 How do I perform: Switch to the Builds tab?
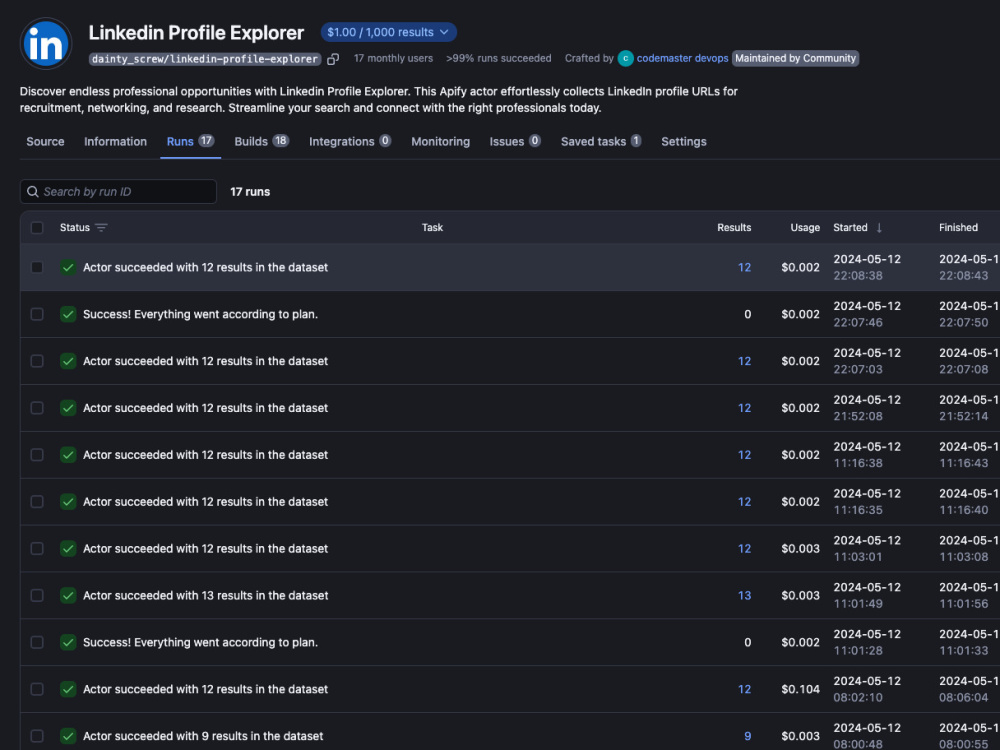(261, 141)
